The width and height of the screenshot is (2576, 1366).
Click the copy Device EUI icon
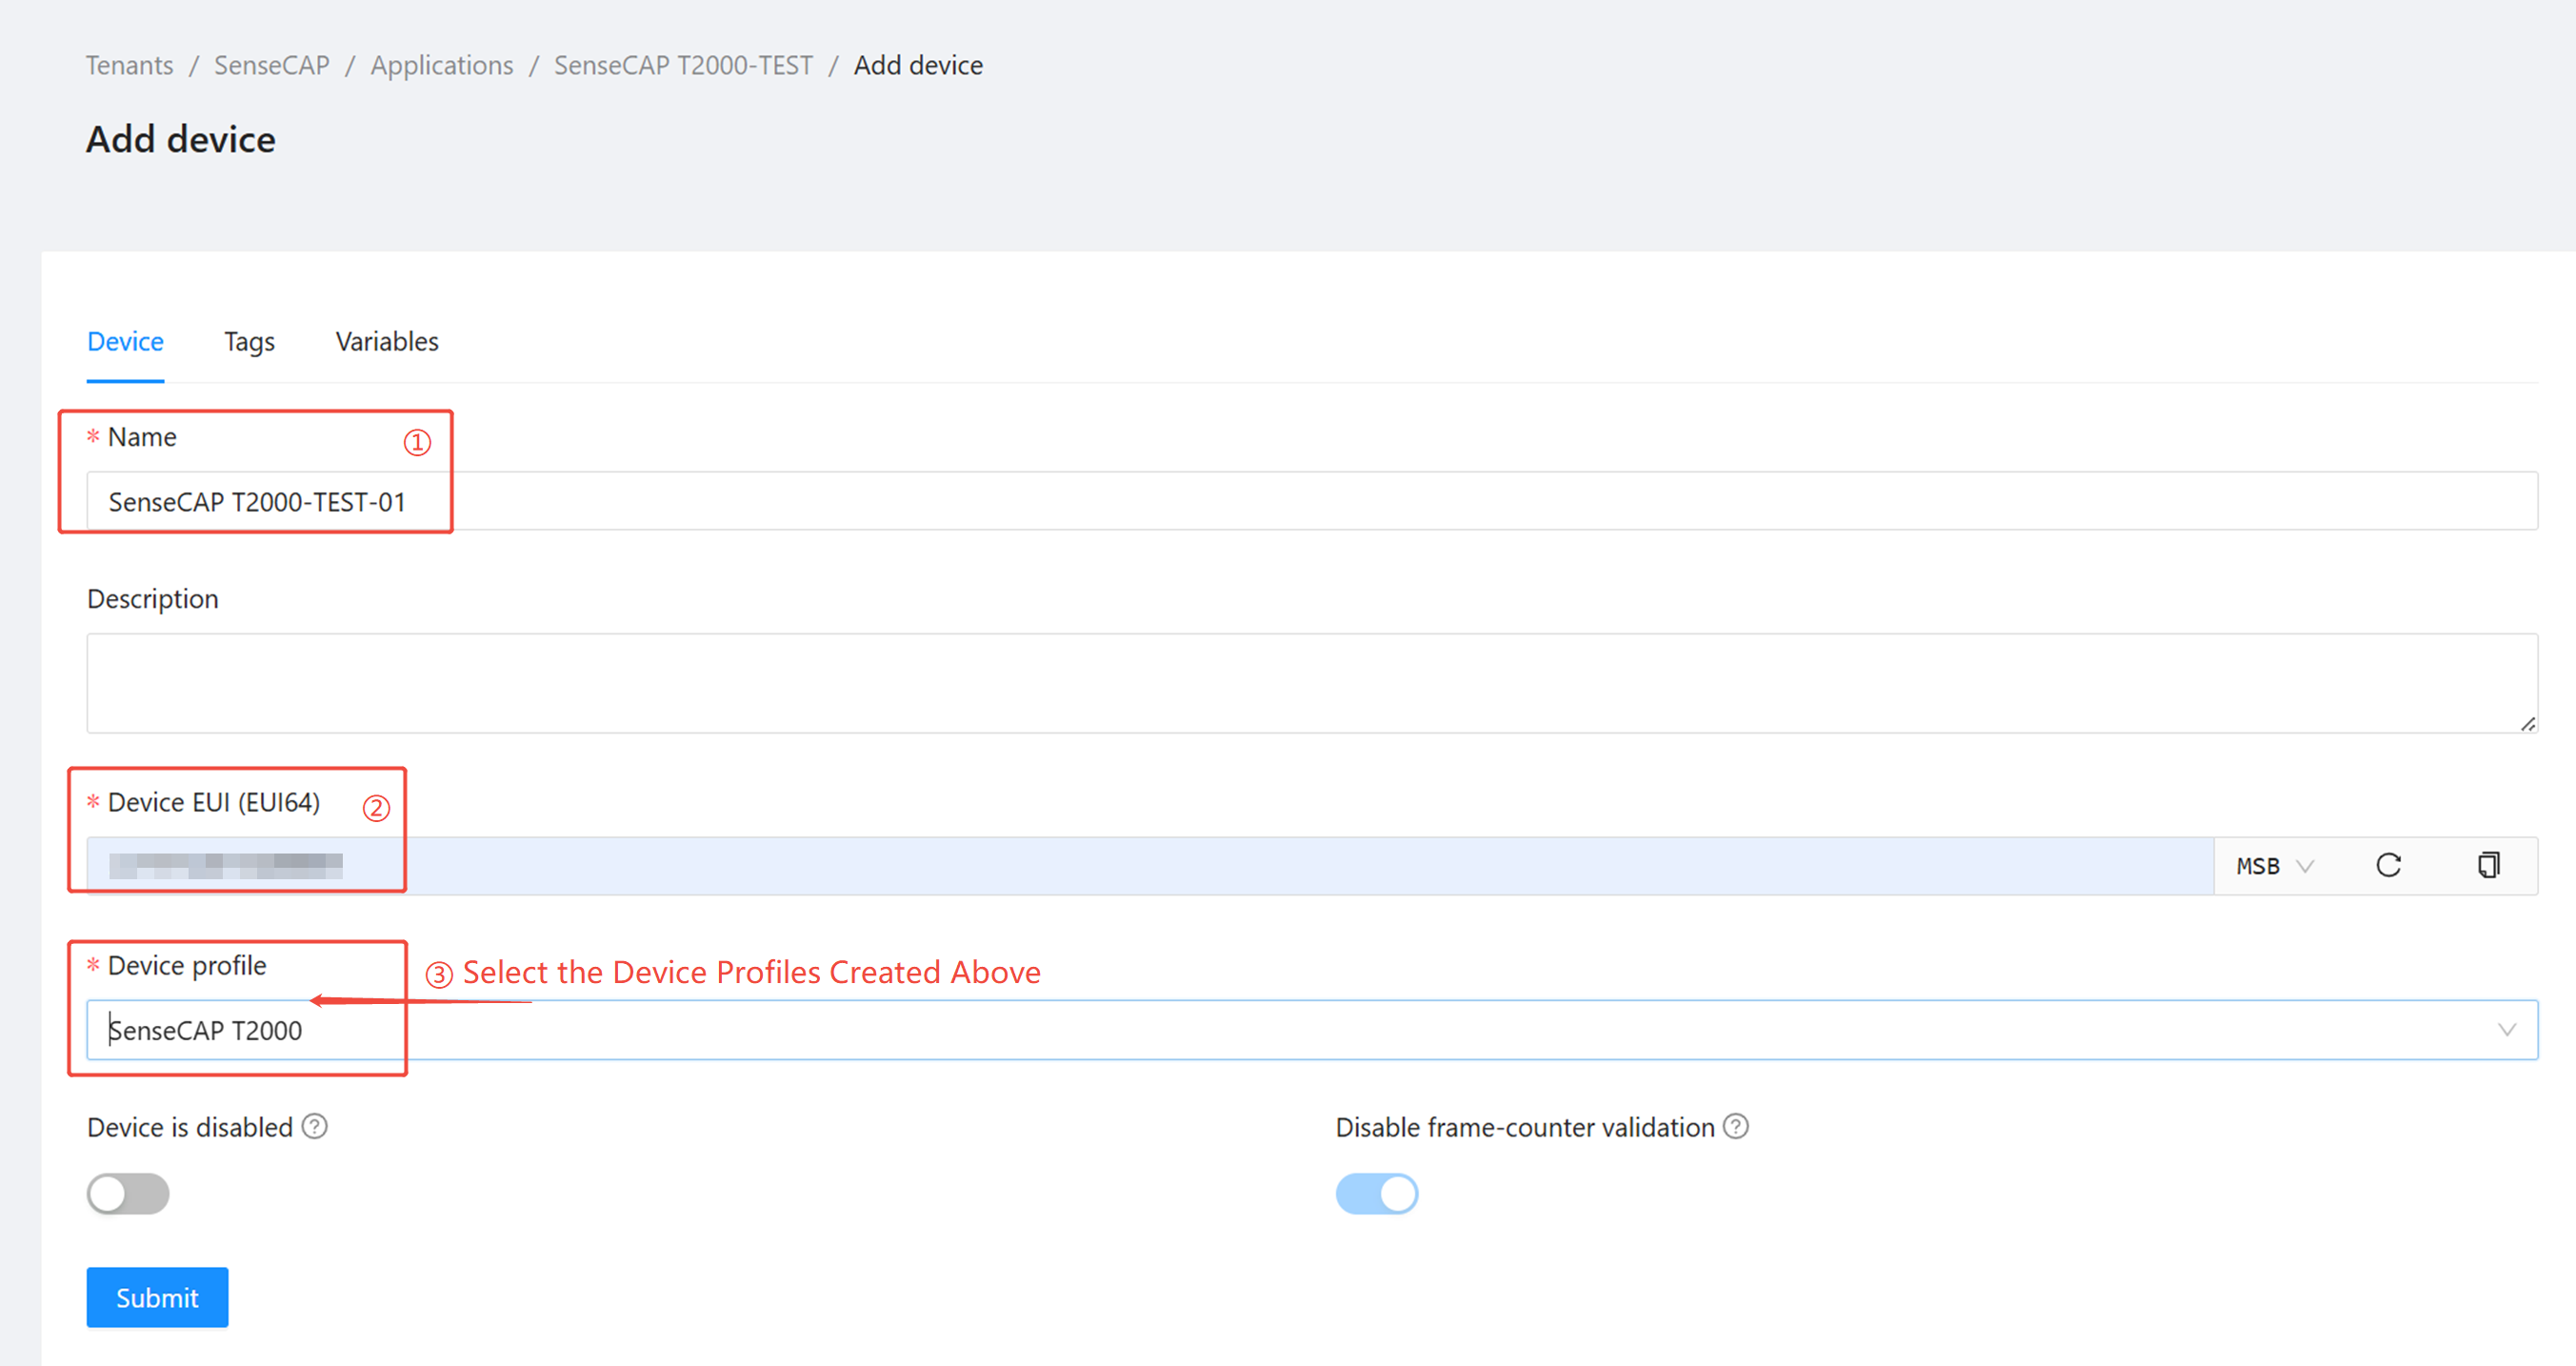click(x=2488, y=865)
